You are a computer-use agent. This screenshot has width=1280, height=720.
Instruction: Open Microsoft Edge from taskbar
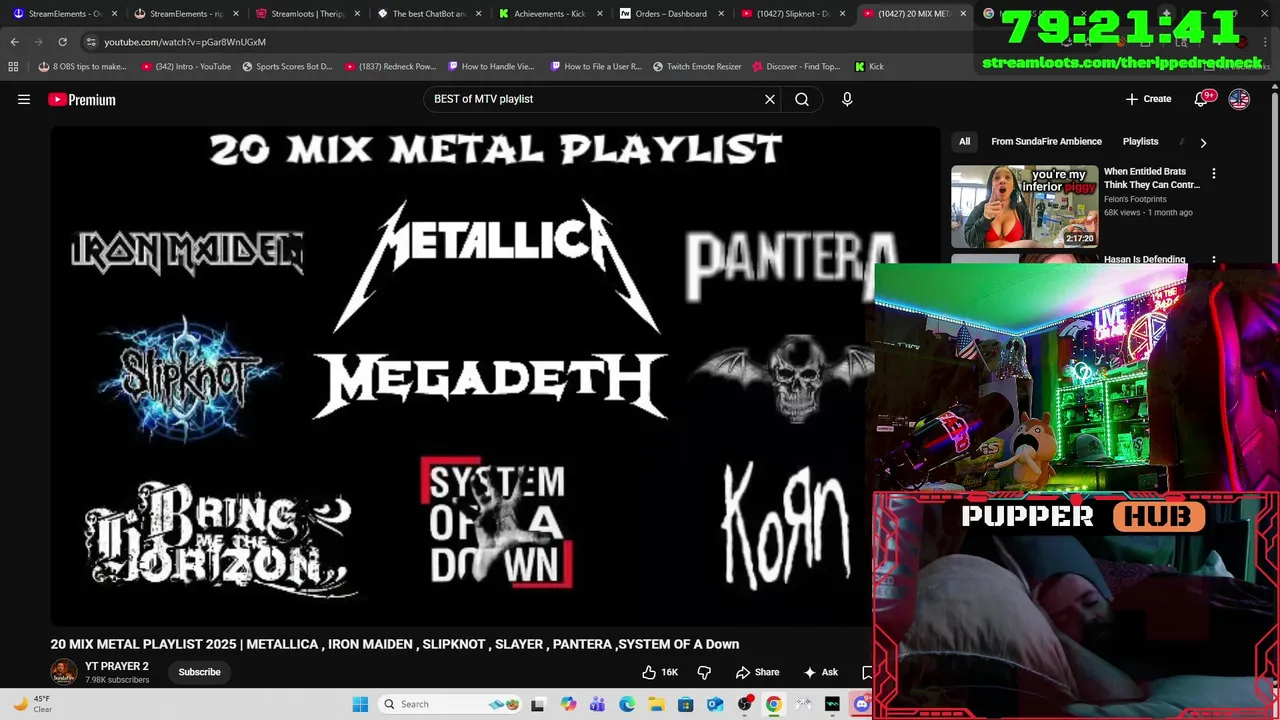pyautogui.click(x=627, y=704)
